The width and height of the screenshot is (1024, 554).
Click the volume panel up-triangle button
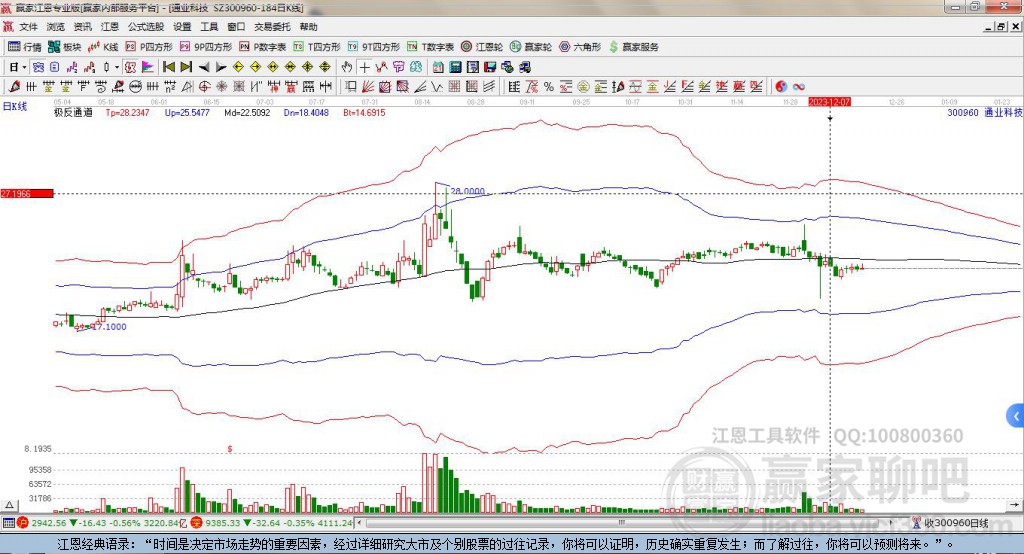[x=9, y=504]
